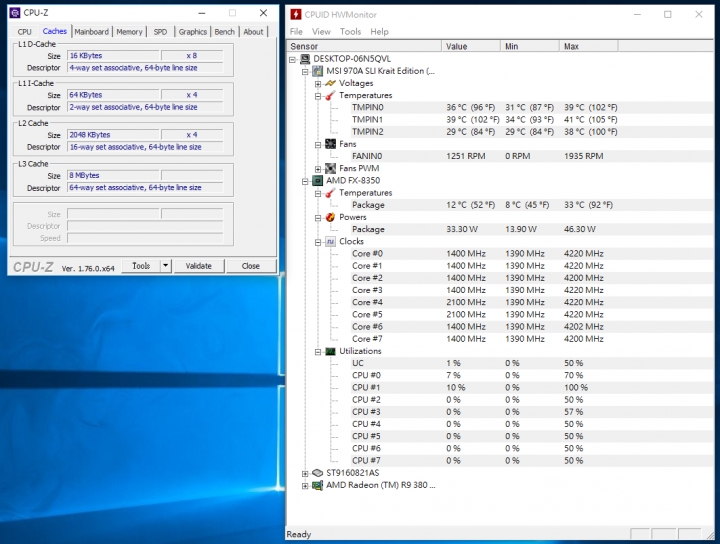Click the Powers flame icon
Image resolution: width=720 pixels, height=544 pixels.
pyautogui.click(x=331, y=217)
